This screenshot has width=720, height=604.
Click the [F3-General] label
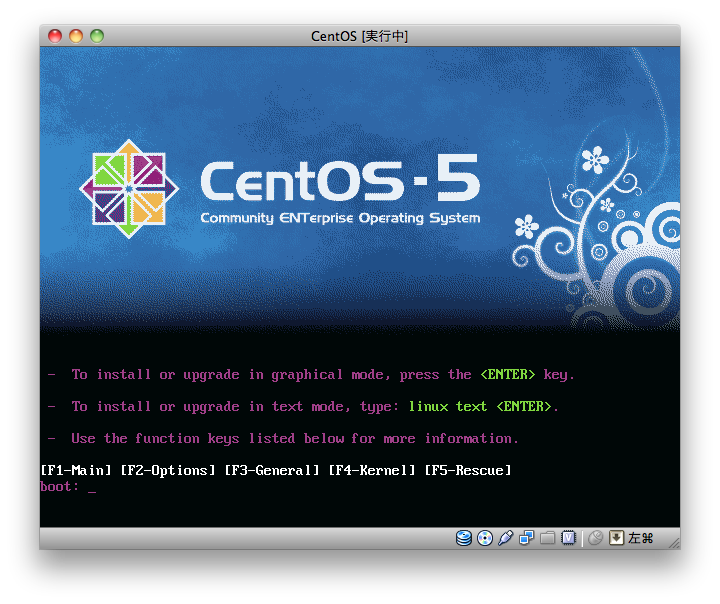click(x=272, y=470)
